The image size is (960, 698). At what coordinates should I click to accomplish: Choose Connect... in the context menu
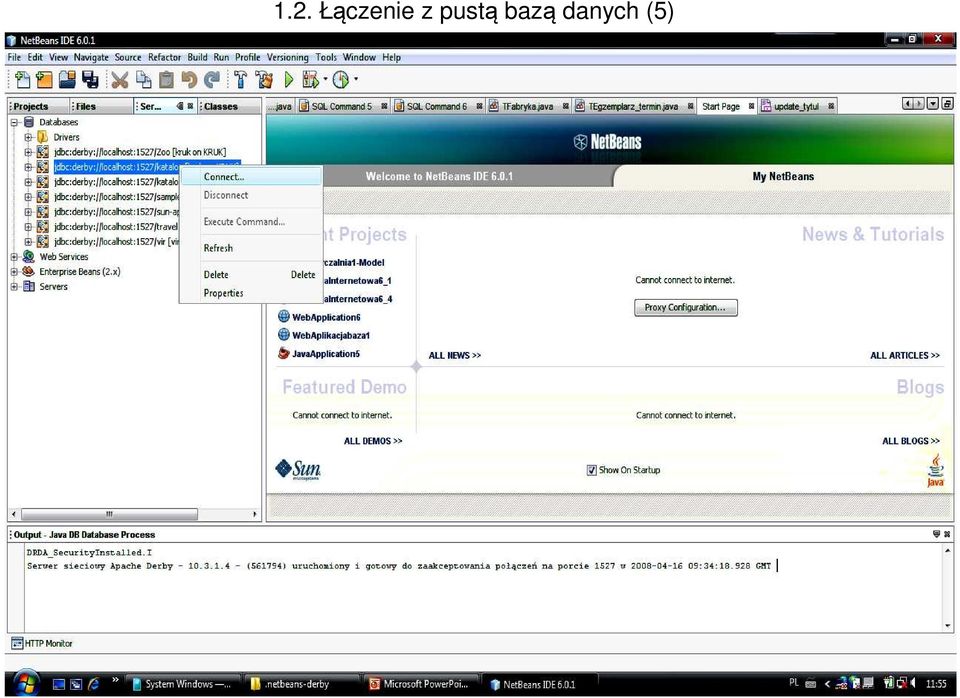250,177
